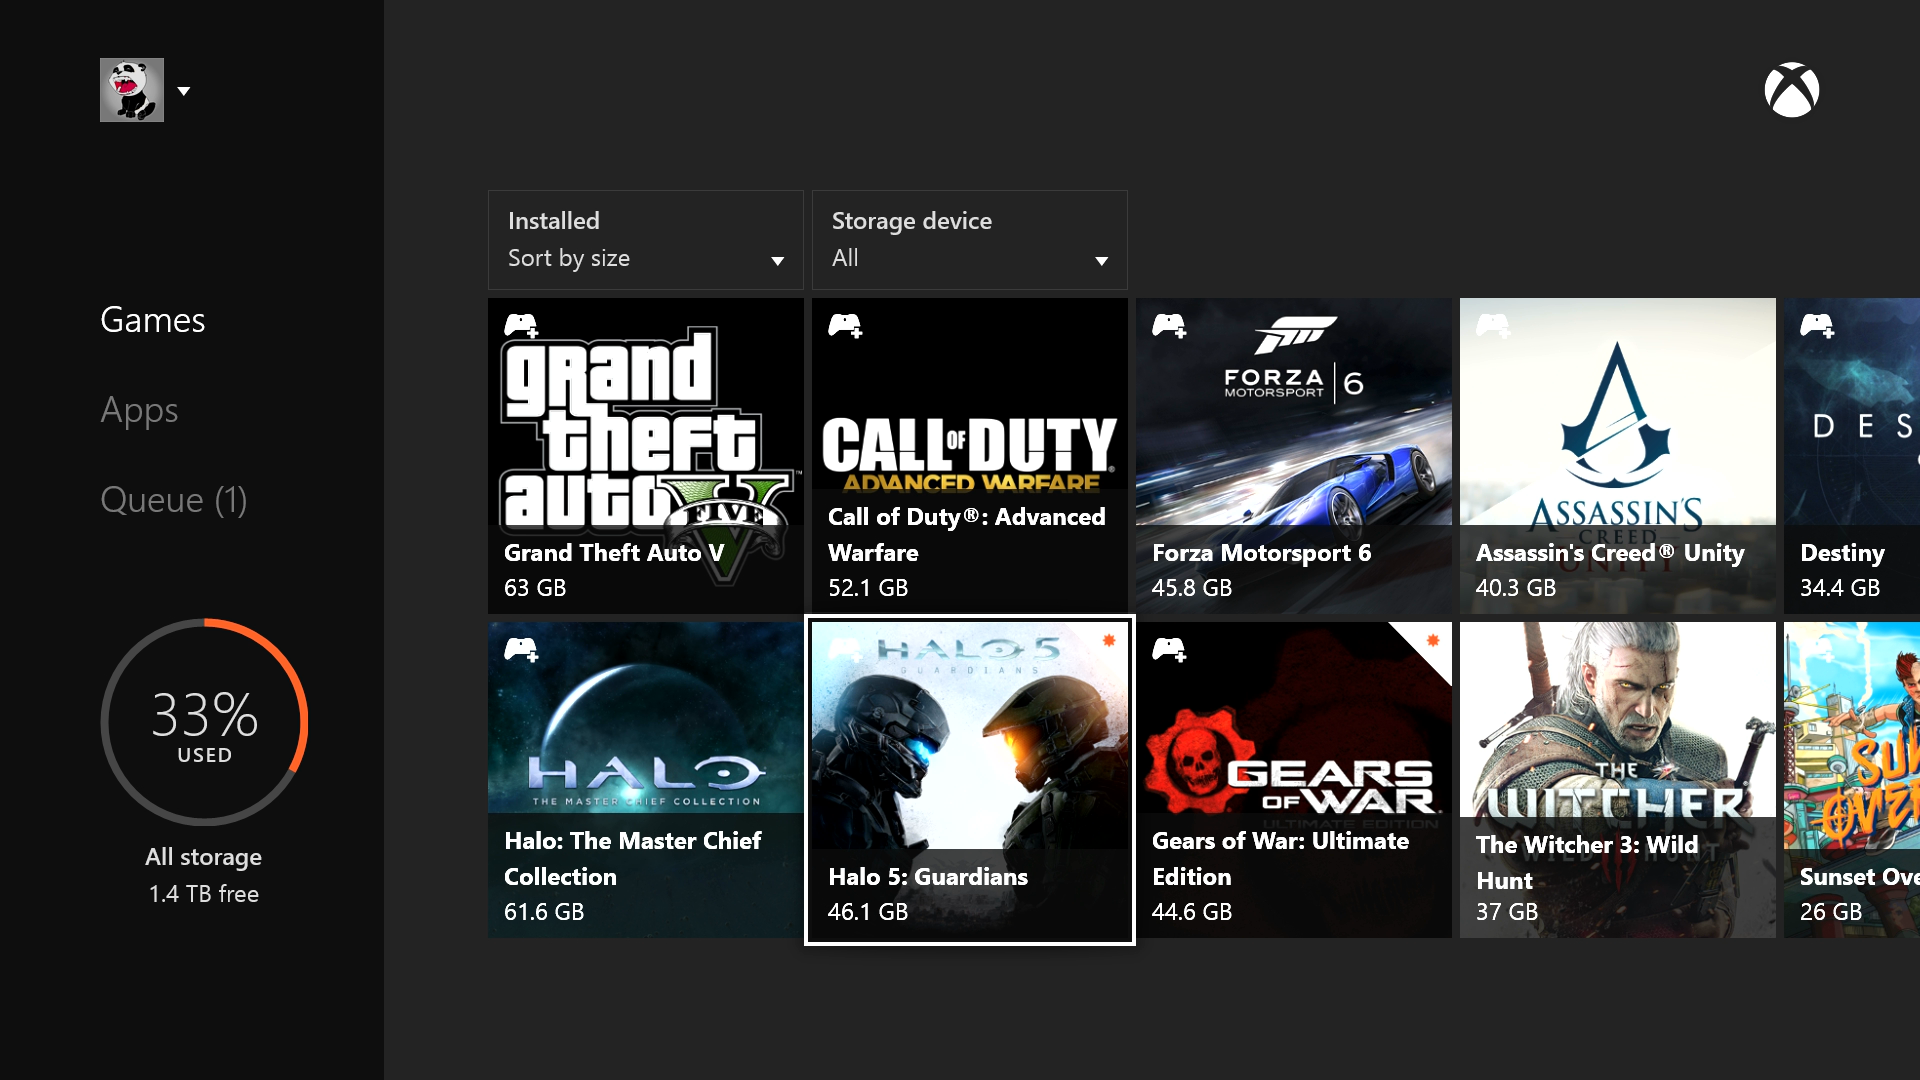
Task: Click orange star badge on Gears of War
Action: click(1433, 640)
